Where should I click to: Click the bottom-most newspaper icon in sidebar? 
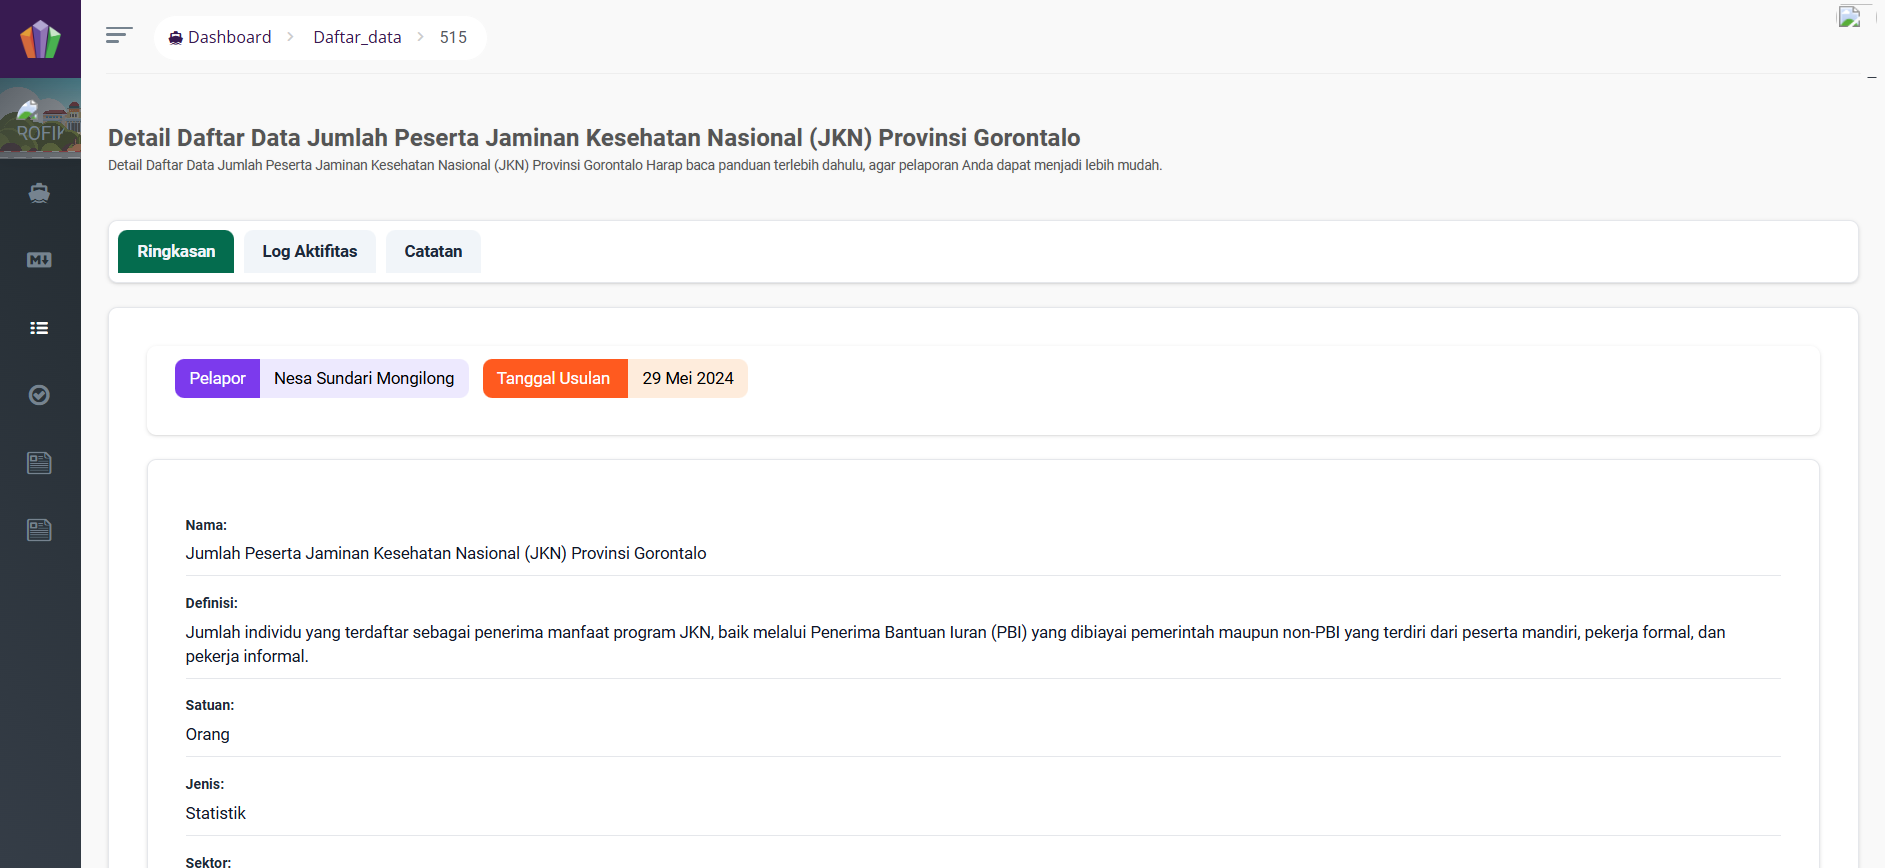[x=39, y=530]
